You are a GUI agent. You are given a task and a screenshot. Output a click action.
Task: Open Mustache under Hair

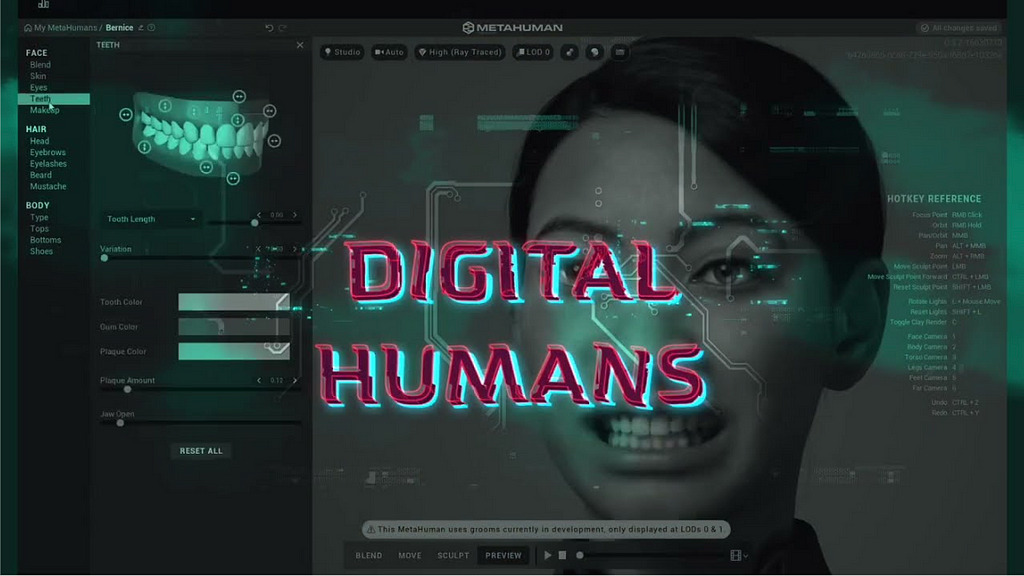click(x=48, y=187)
